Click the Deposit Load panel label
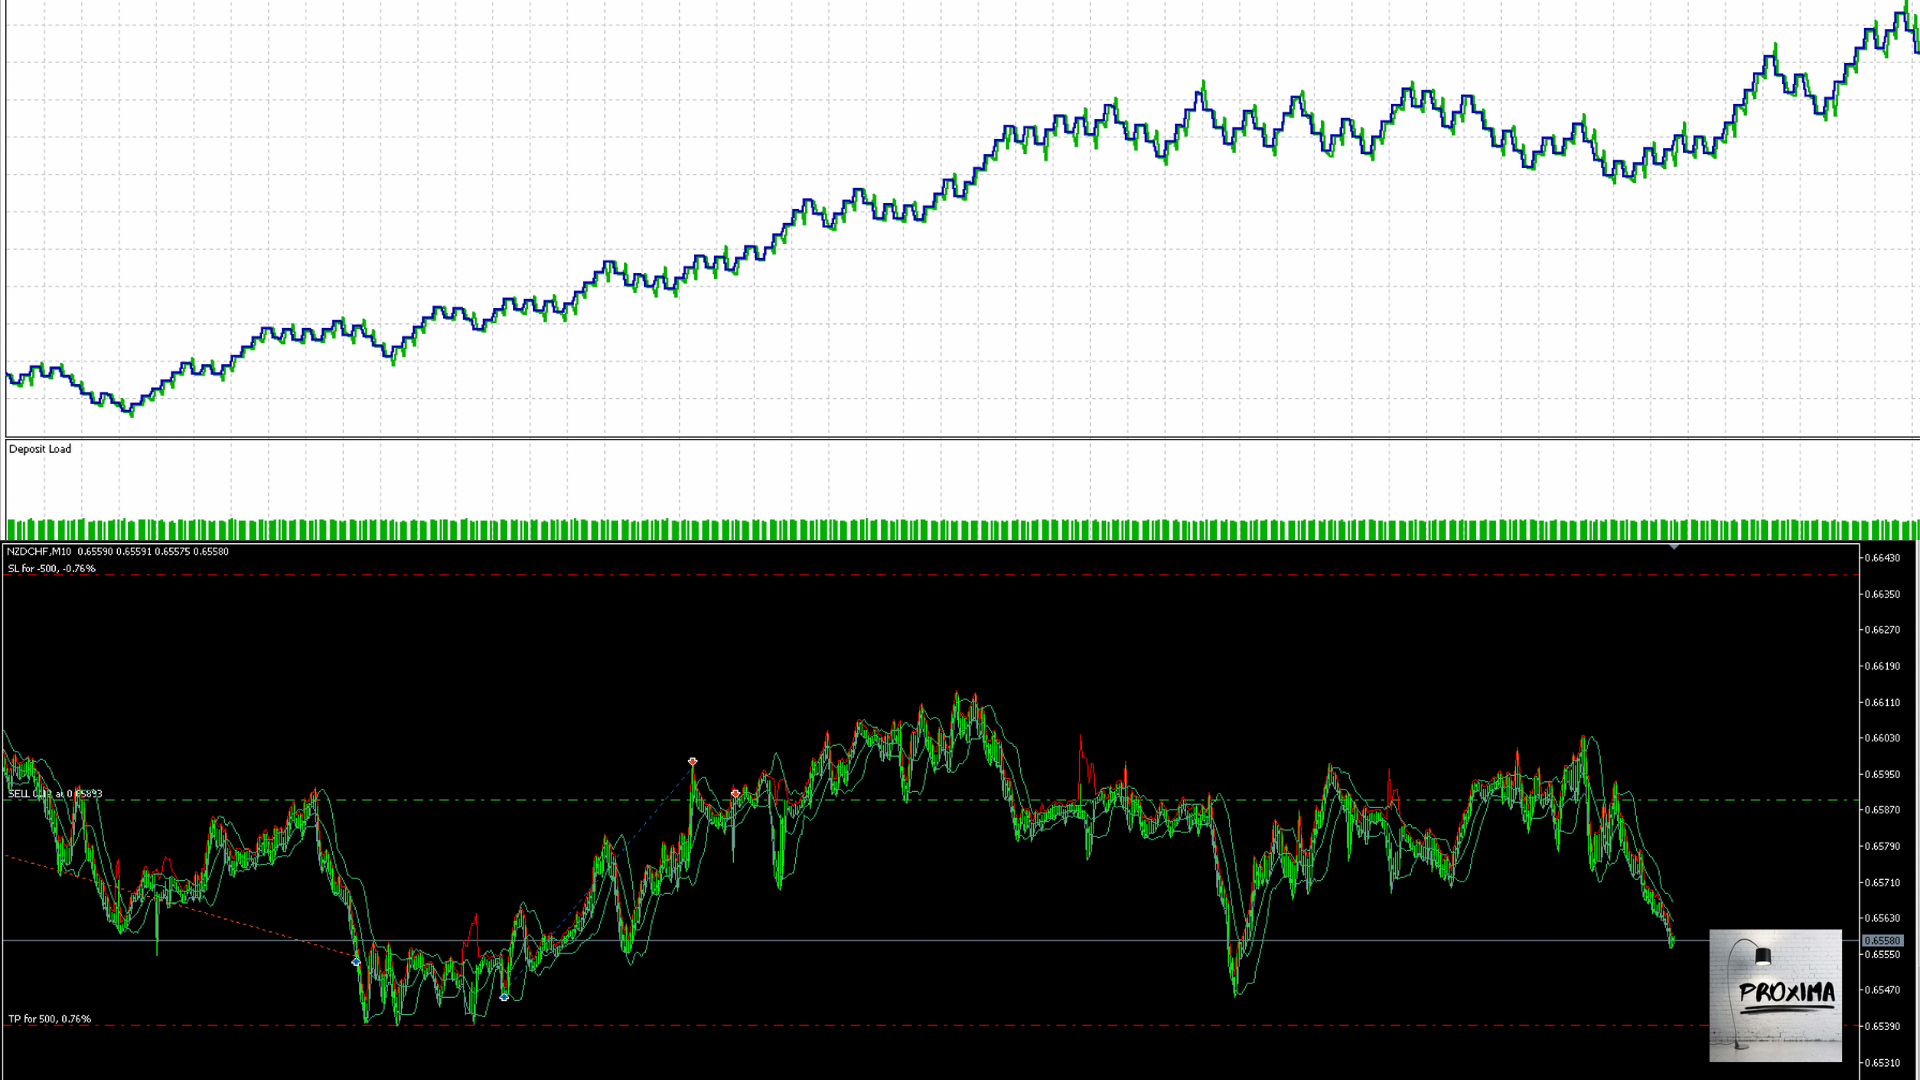The height and width of the screenshot is (1080, 1920). tap(40, 449)
